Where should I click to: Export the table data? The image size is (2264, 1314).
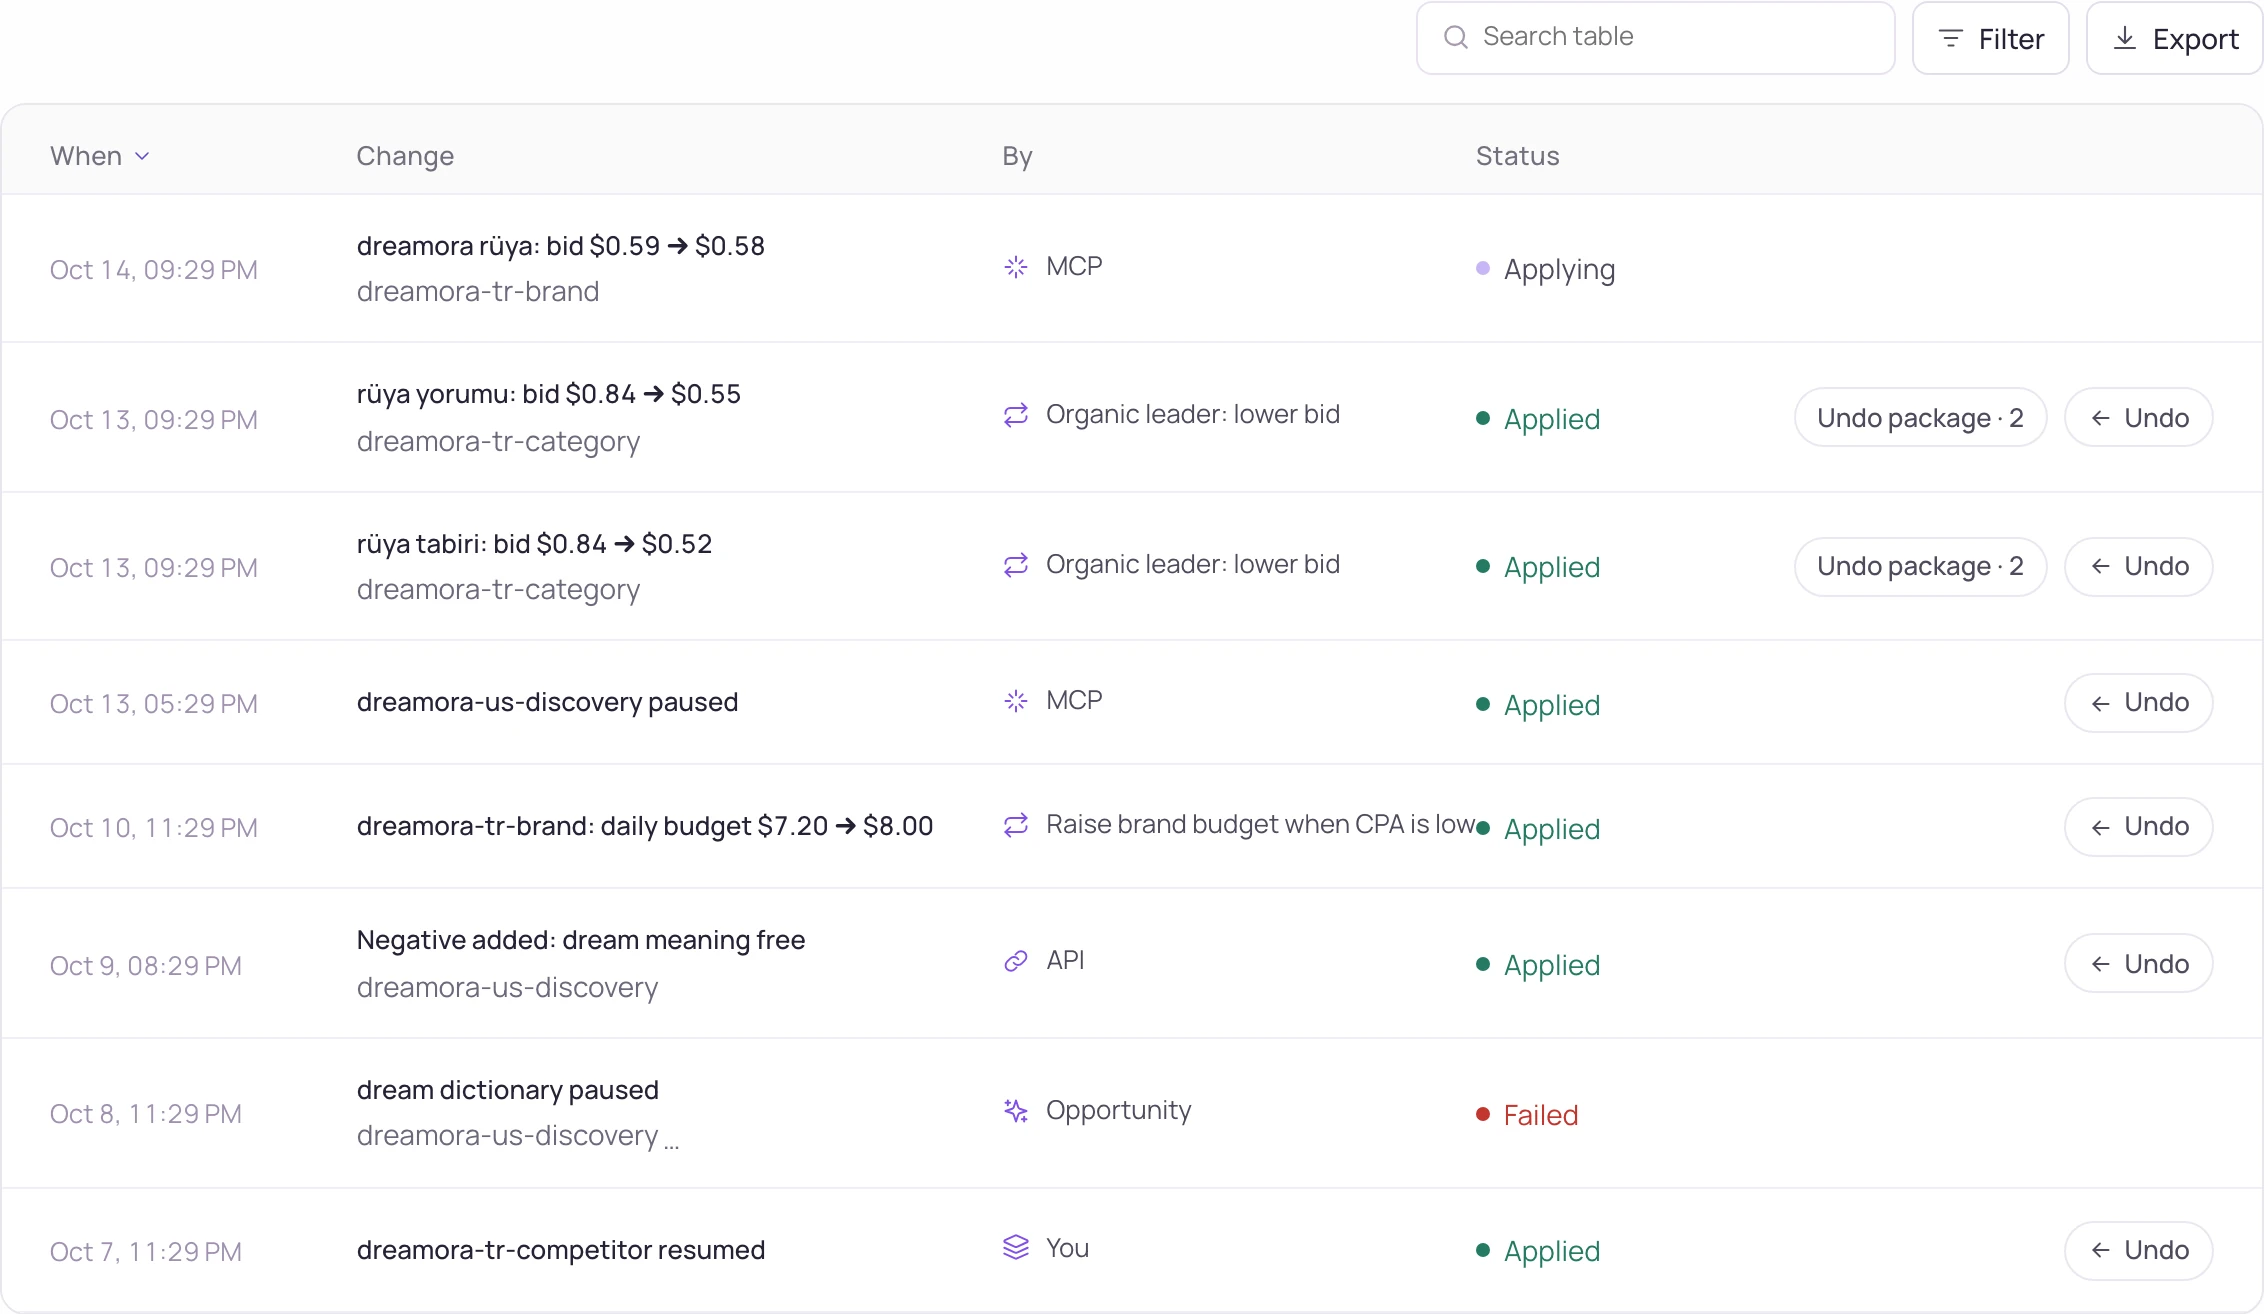pyautogui.click(x=2174, y=39)
